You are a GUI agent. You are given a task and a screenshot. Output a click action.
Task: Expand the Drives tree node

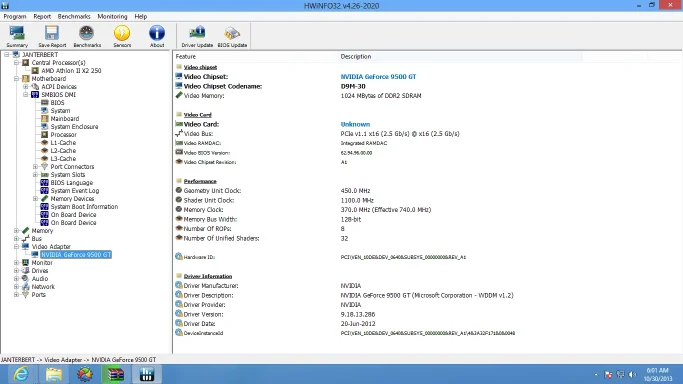click(16, 271)
